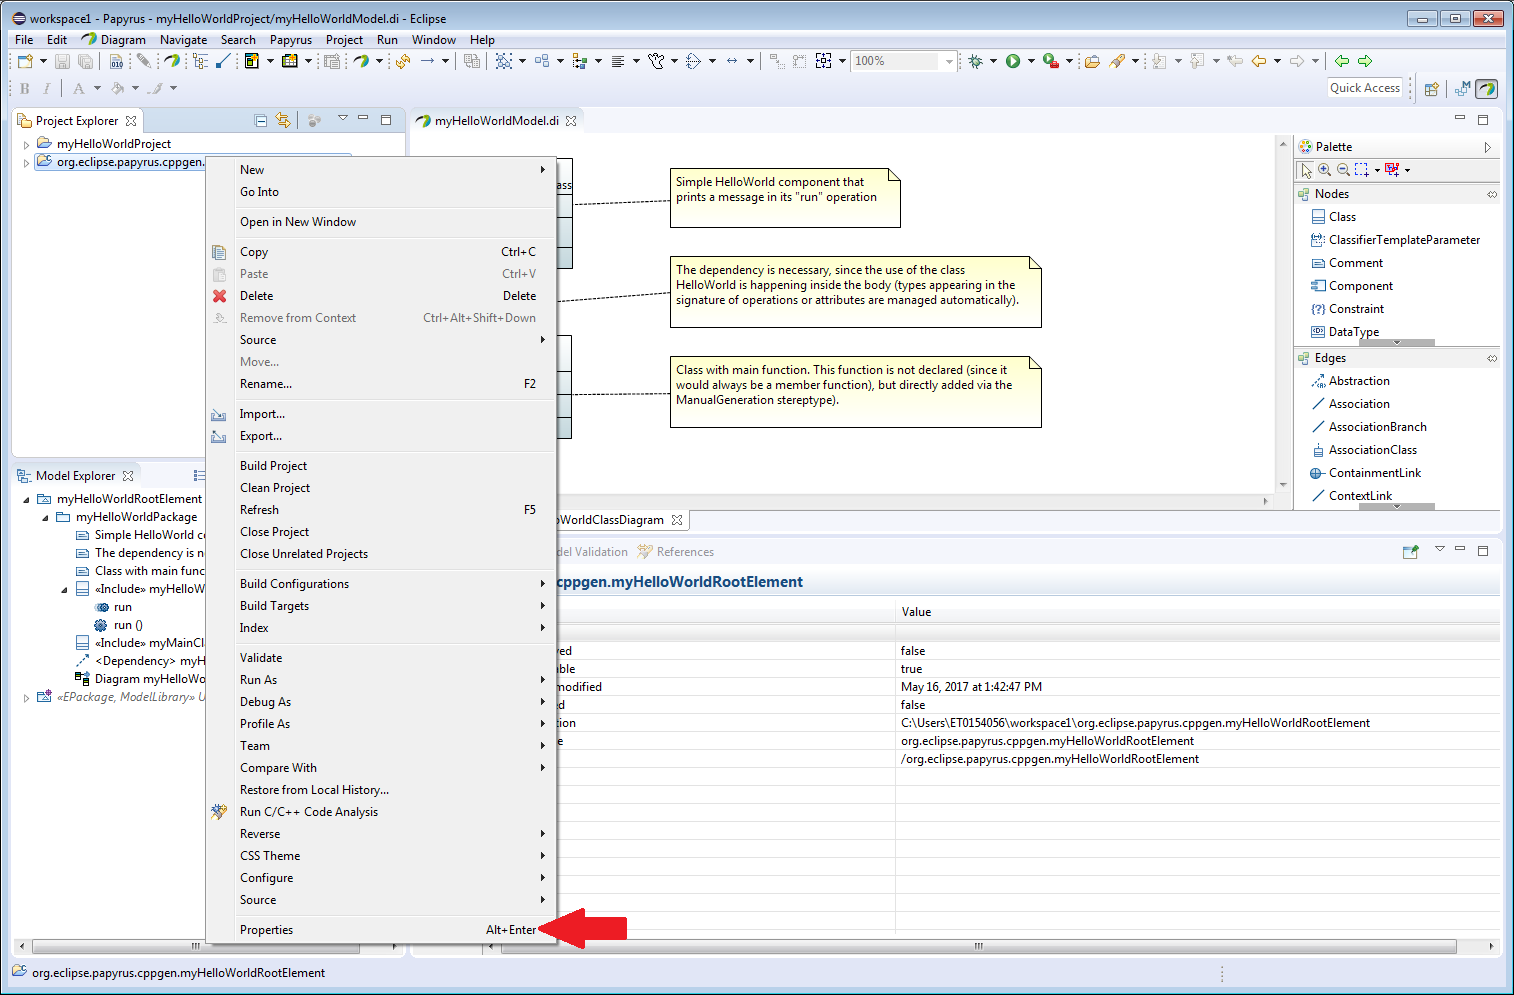Collapse the «Include» myHelloW class node
The image size is (1514, 995).
point(64,590)
